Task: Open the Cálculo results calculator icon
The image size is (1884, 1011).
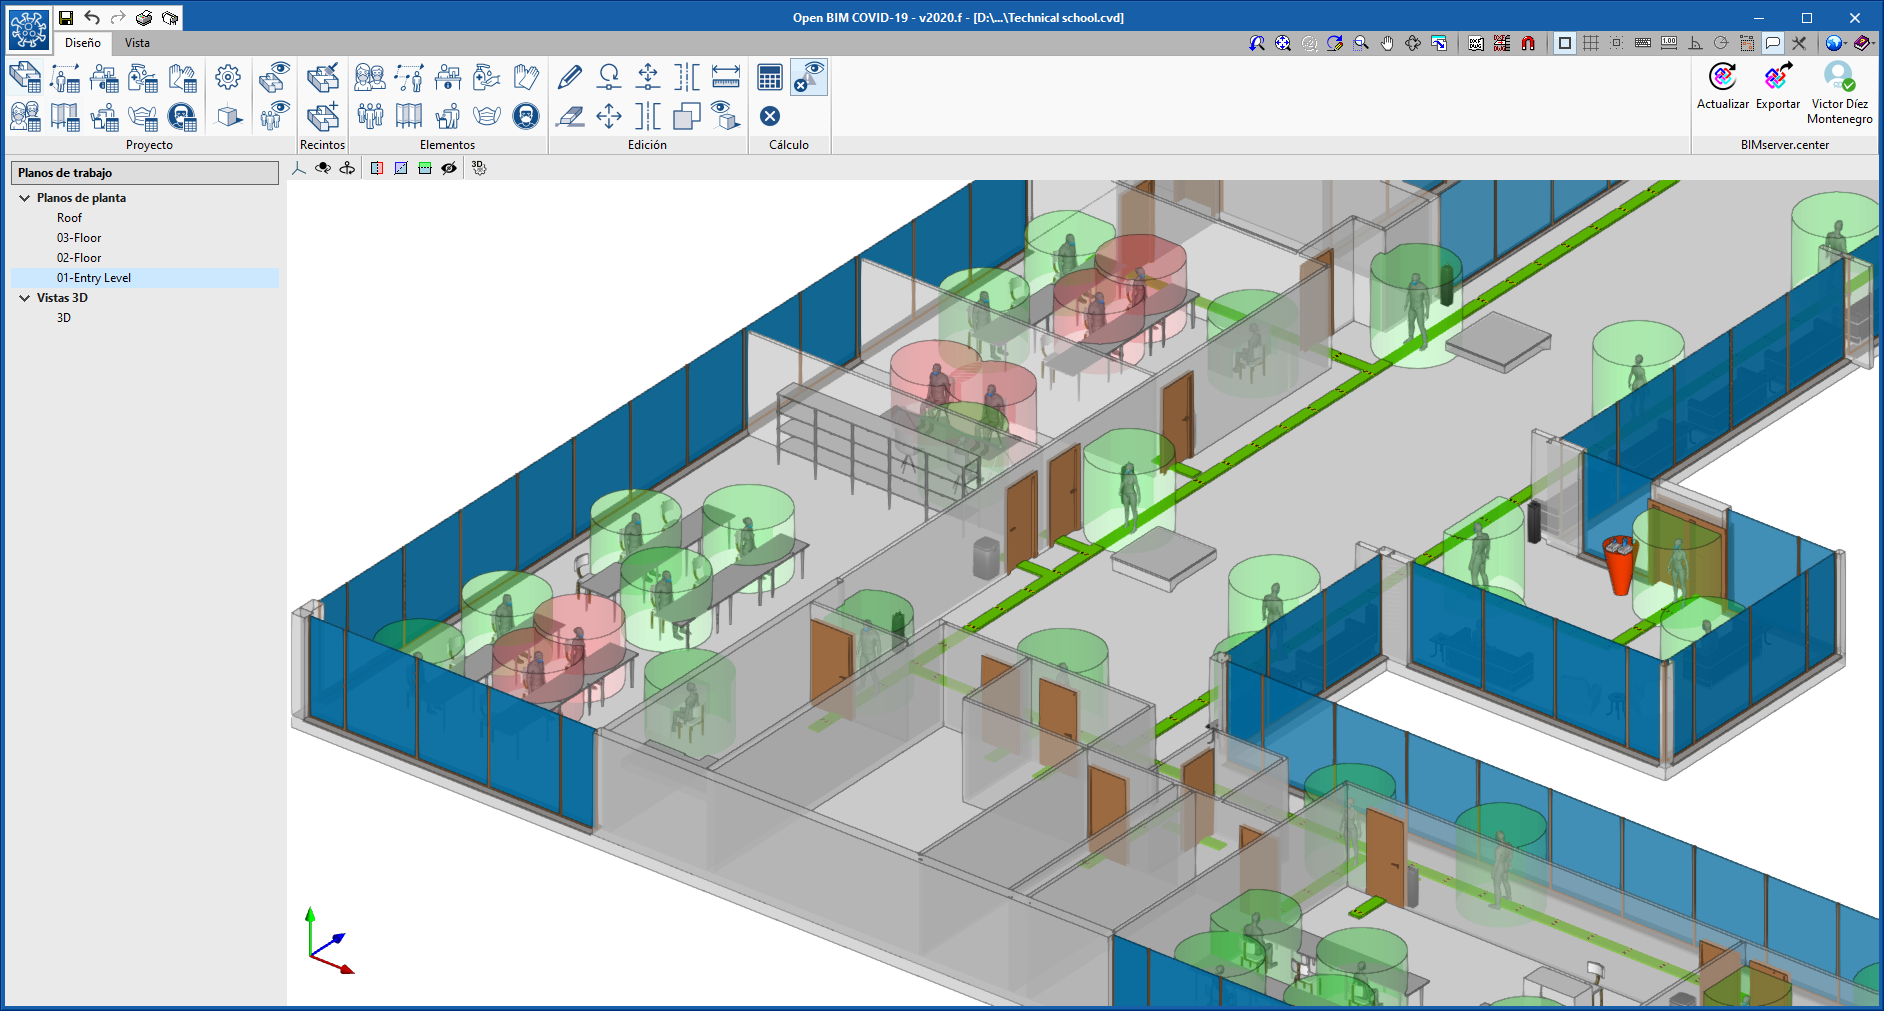Action: pyautogui.click(x=769, y=77)
